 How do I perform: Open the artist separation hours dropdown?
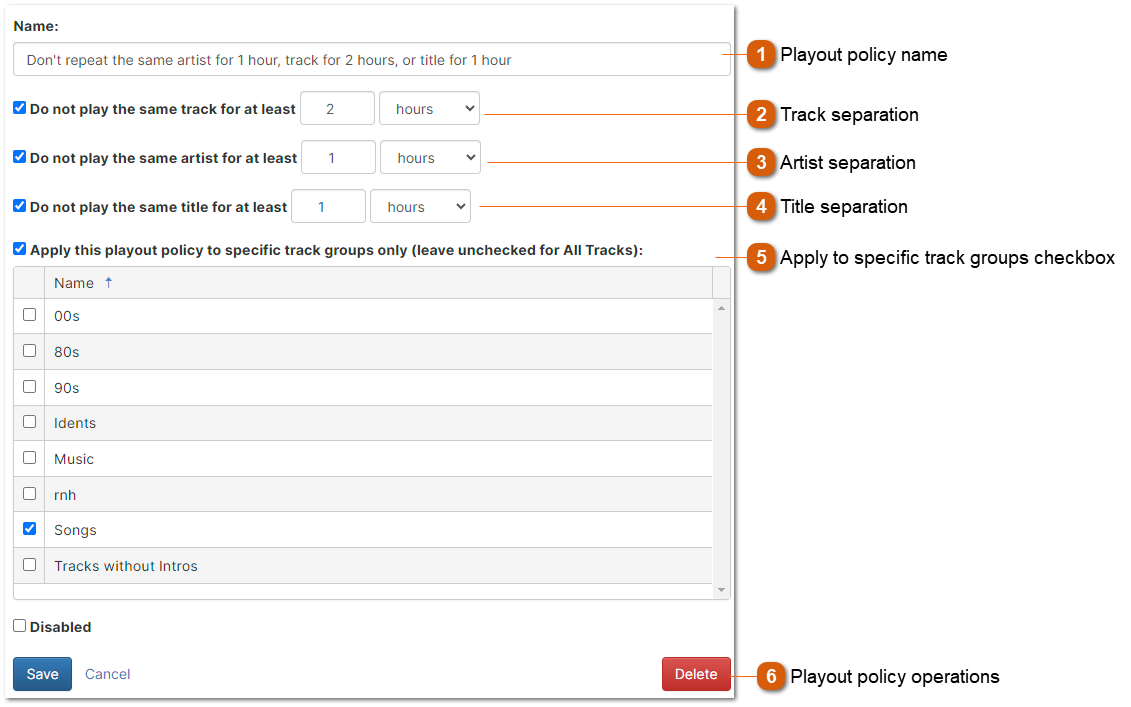click(430, 157)
